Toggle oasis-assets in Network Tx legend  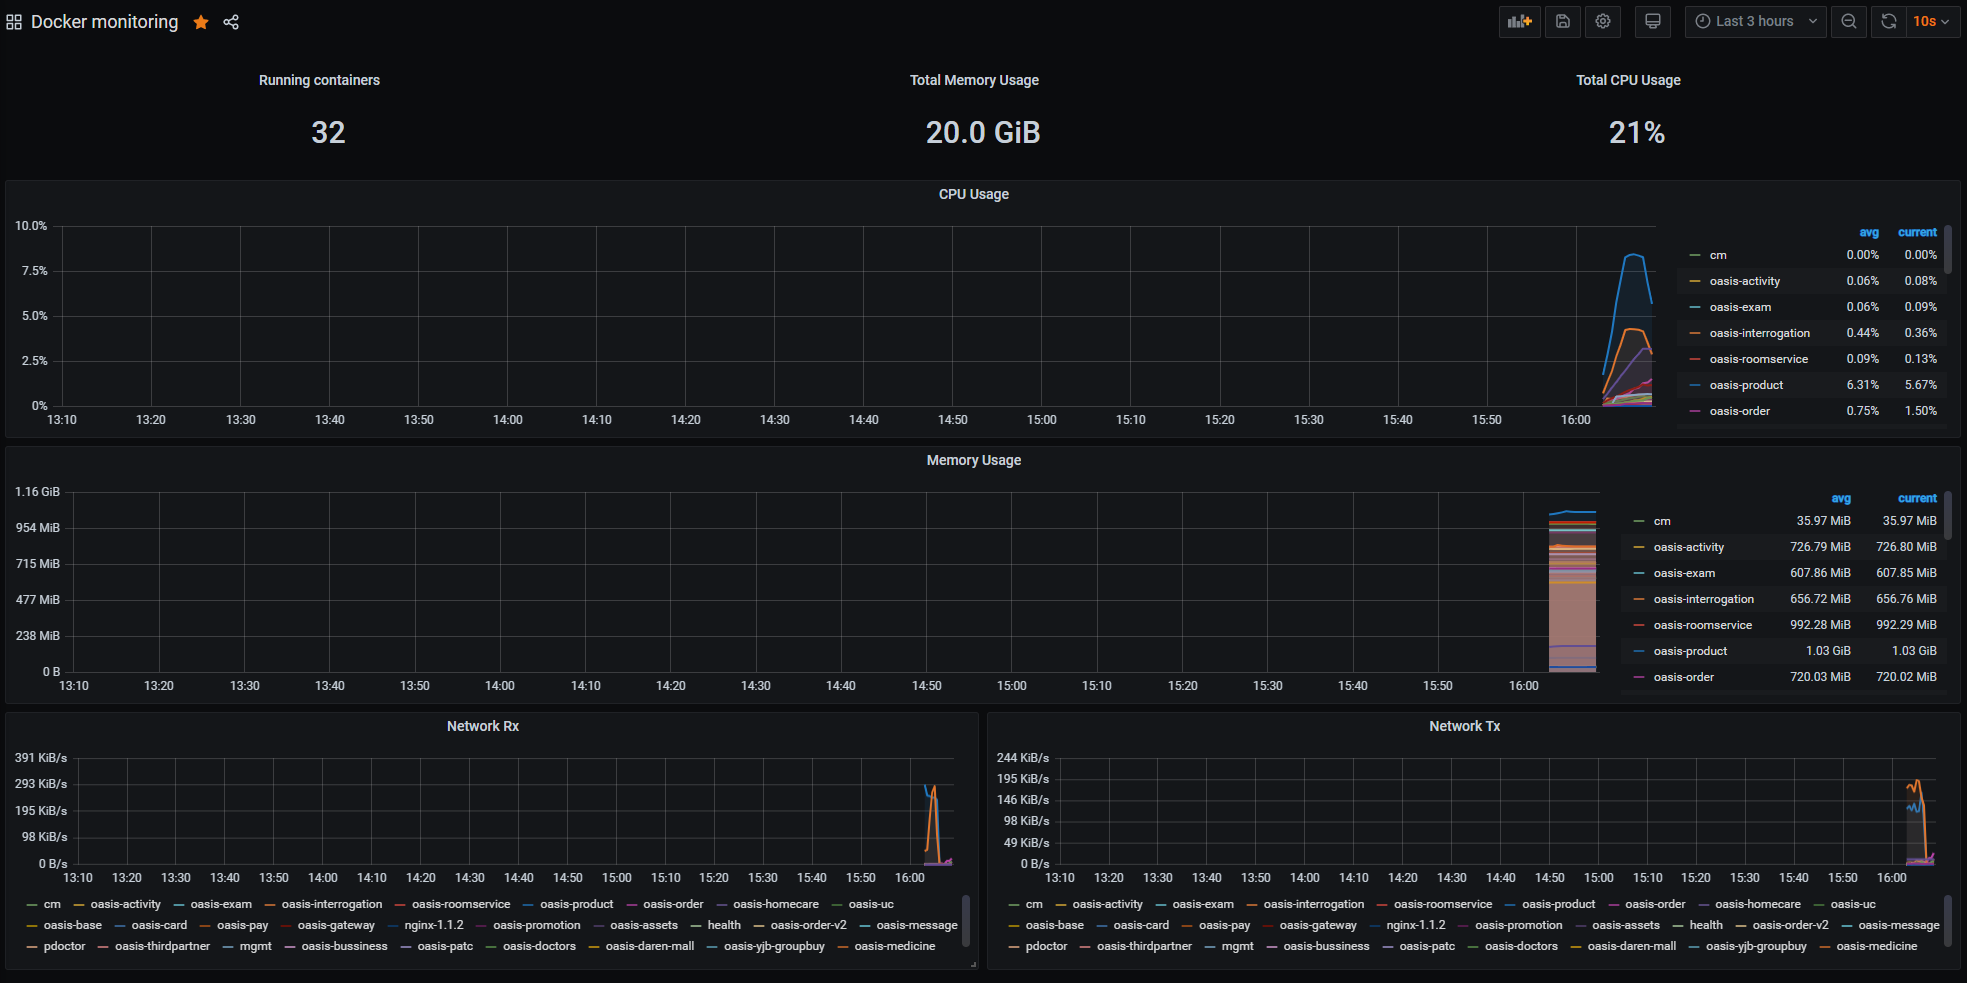click(1625, 925)
